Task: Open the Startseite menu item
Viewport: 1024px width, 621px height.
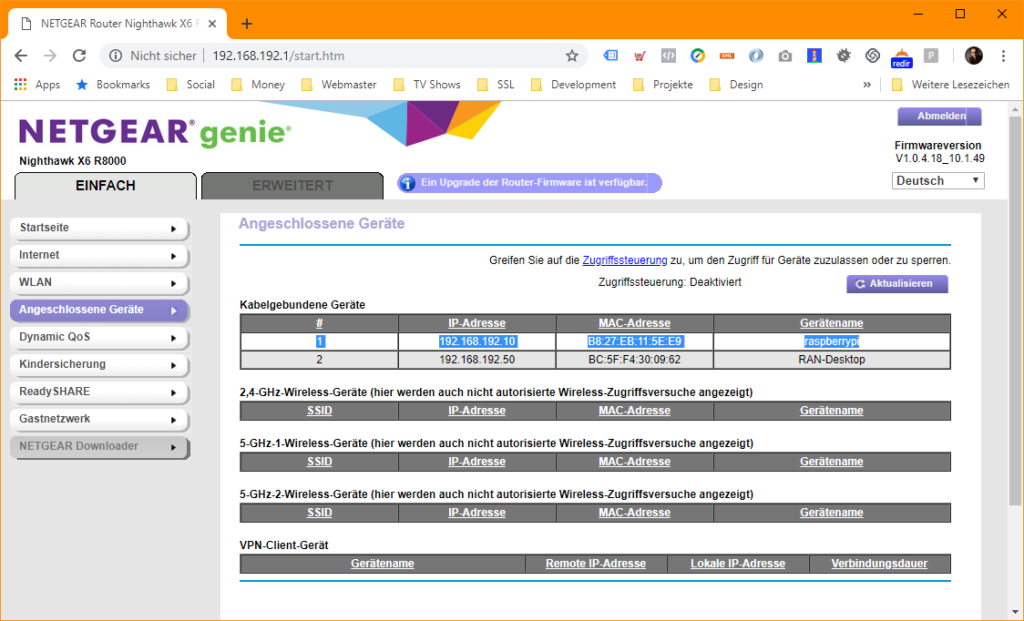Action: (x=99, y=229)
